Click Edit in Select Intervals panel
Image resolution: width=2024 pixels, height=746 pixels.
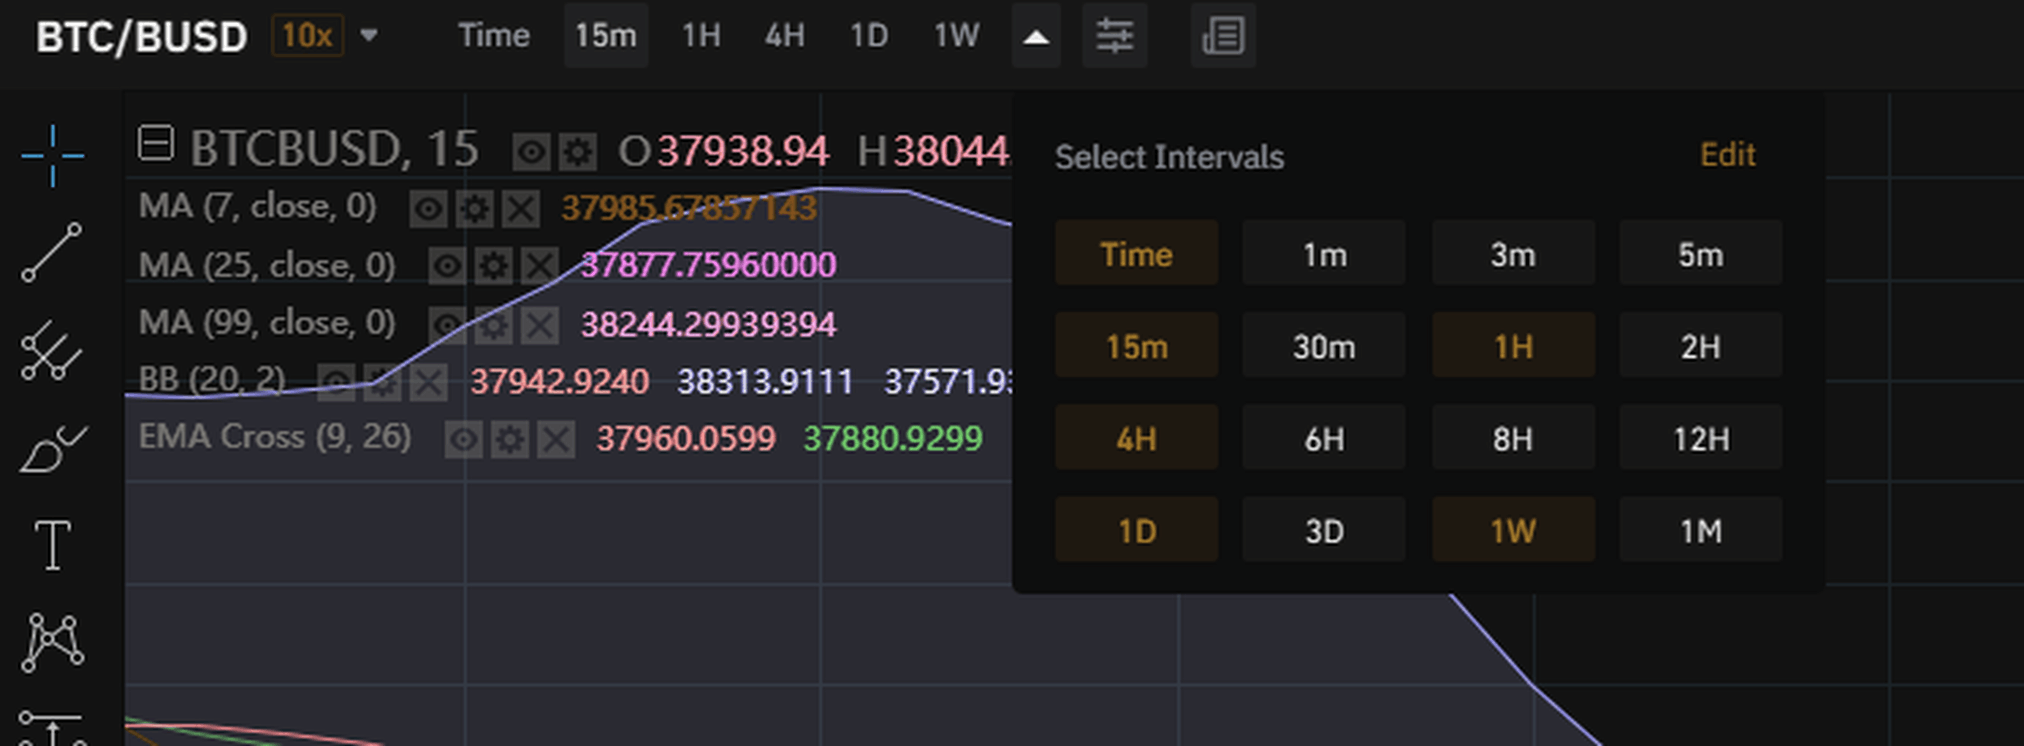tap(1727, 155)
